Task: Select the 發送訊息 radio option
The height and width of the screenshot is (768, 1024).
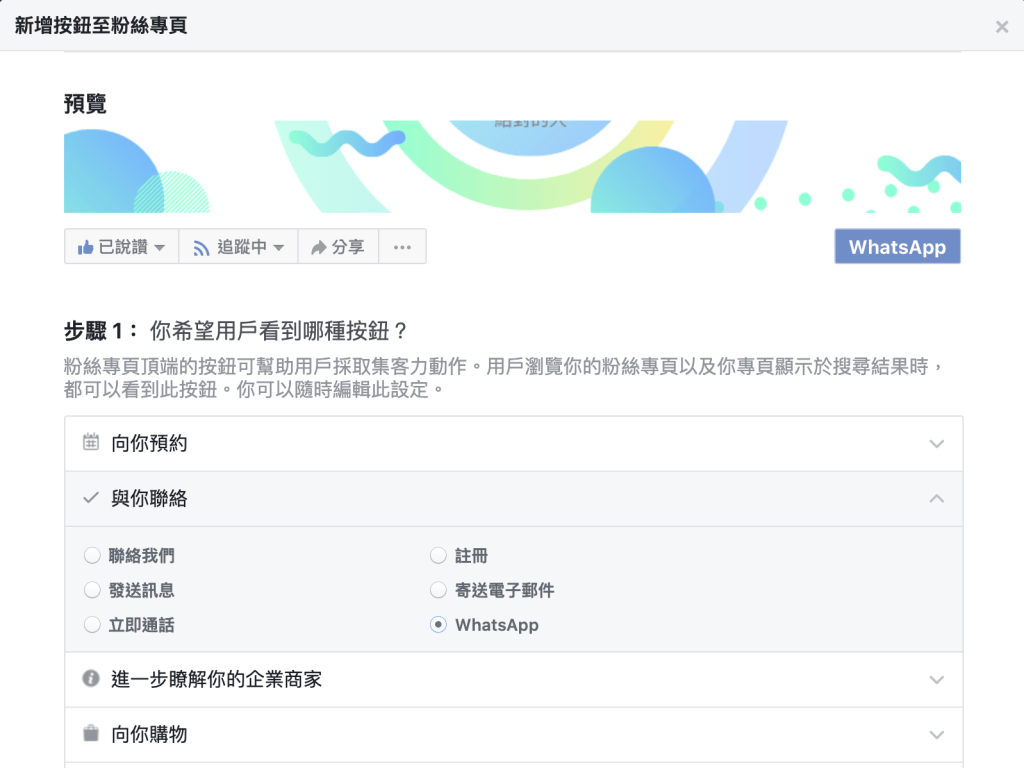Action: [x=93, y=590]
